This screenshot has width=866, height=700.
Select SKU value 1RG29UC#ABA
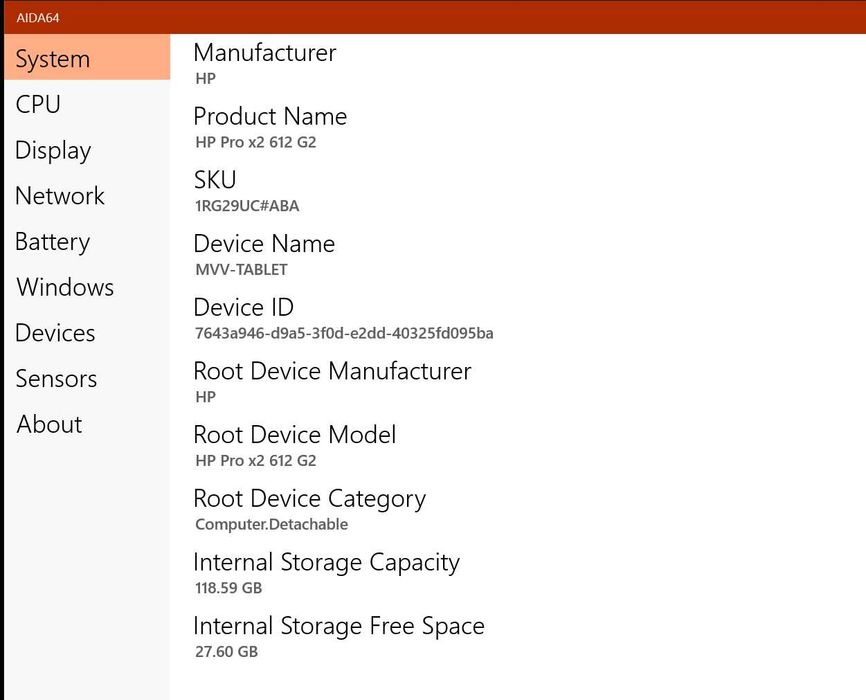[x=247, y=206]
